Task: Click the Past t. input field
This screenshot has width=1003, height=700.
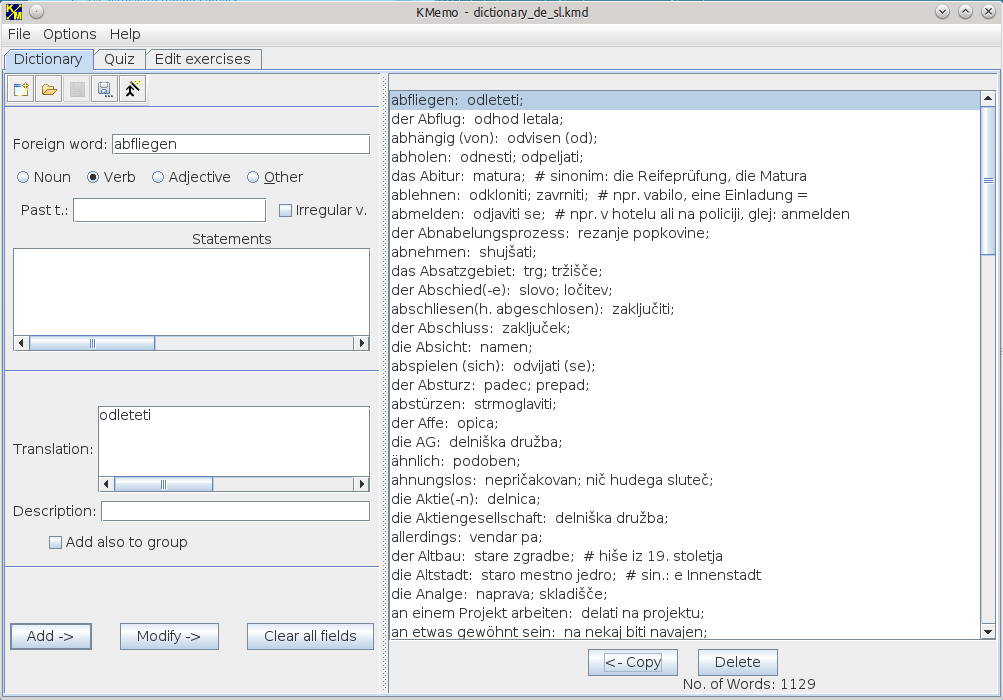Action: pos(170,210)
